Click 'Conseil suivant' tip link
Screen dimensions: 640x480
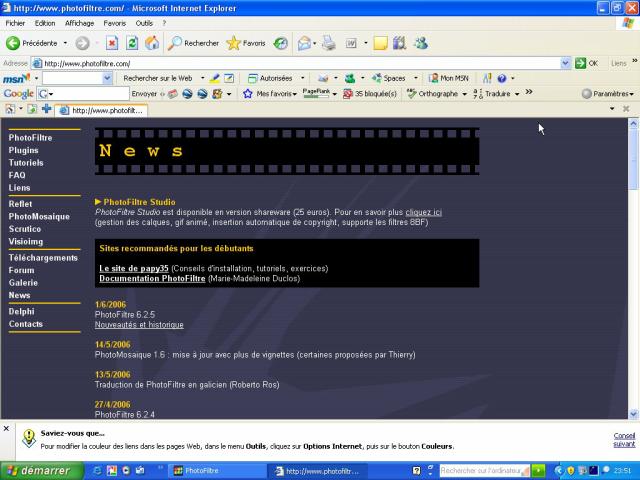coord(624,440)
